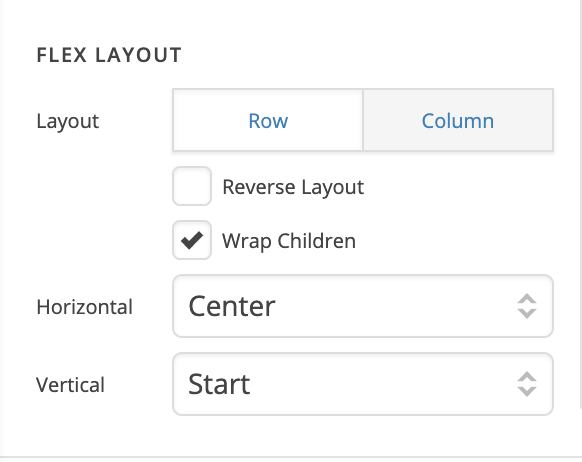Switch layout to Column
Screen dimensions: 582x462
pyautogui.click(x=458, y=120)
